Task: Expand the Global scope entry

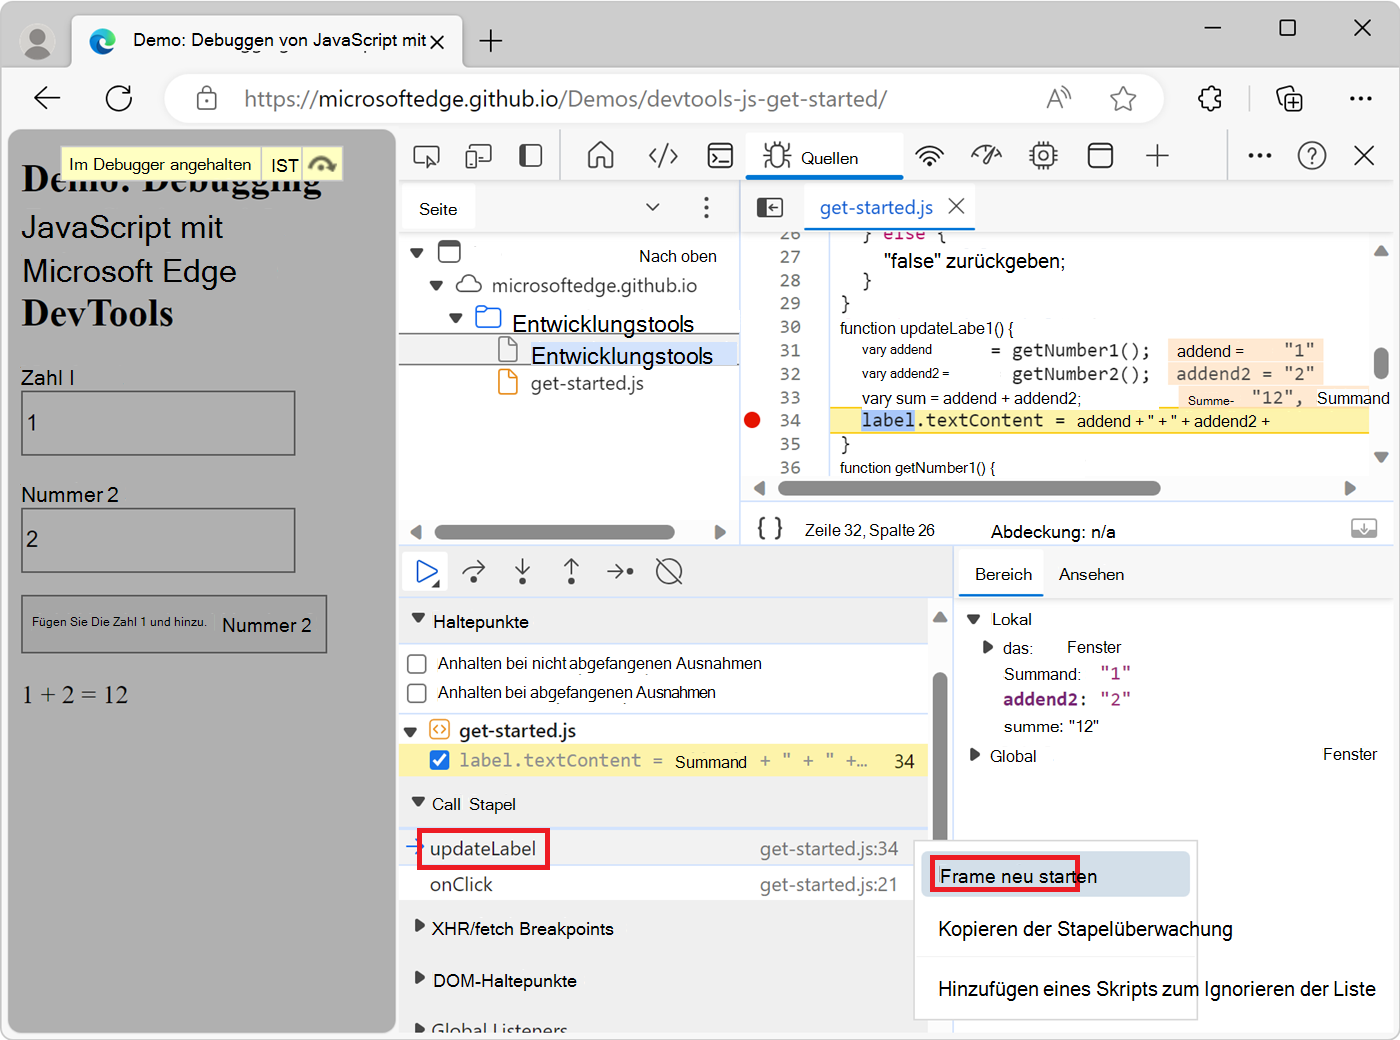Action: click(x=975, y=755)
